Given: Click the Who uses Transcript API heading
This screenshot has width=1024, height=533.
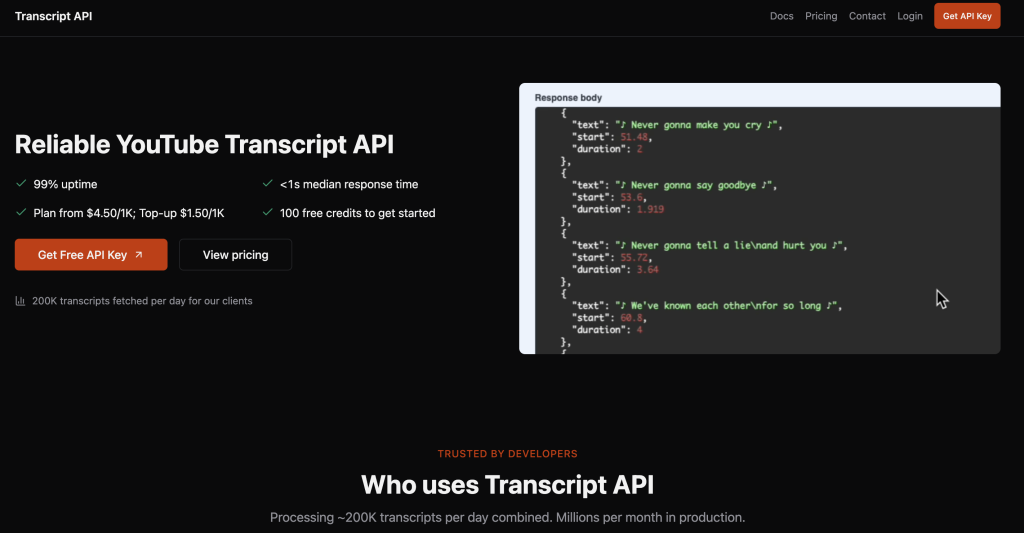Looking at the screenshot, I should point(507,485).
